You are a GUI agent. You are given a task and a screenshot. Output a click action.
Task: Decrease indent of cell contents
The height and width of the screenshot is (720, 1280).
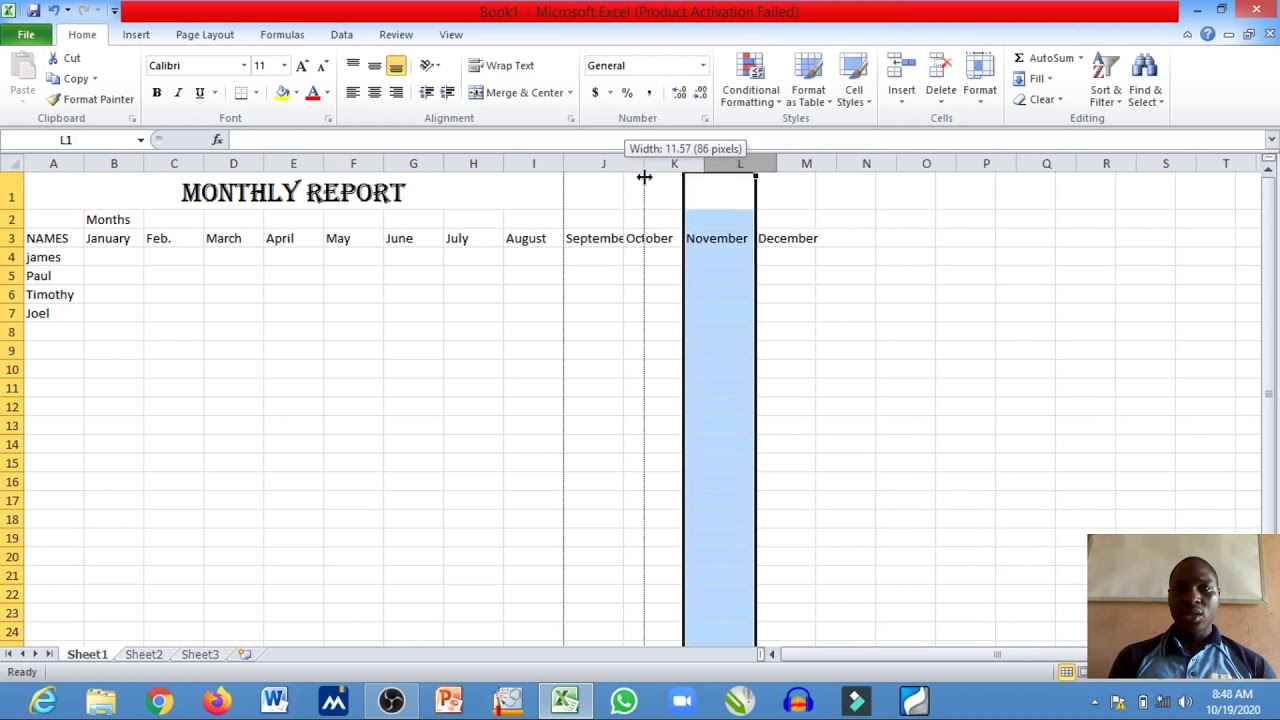click(427, 93)
